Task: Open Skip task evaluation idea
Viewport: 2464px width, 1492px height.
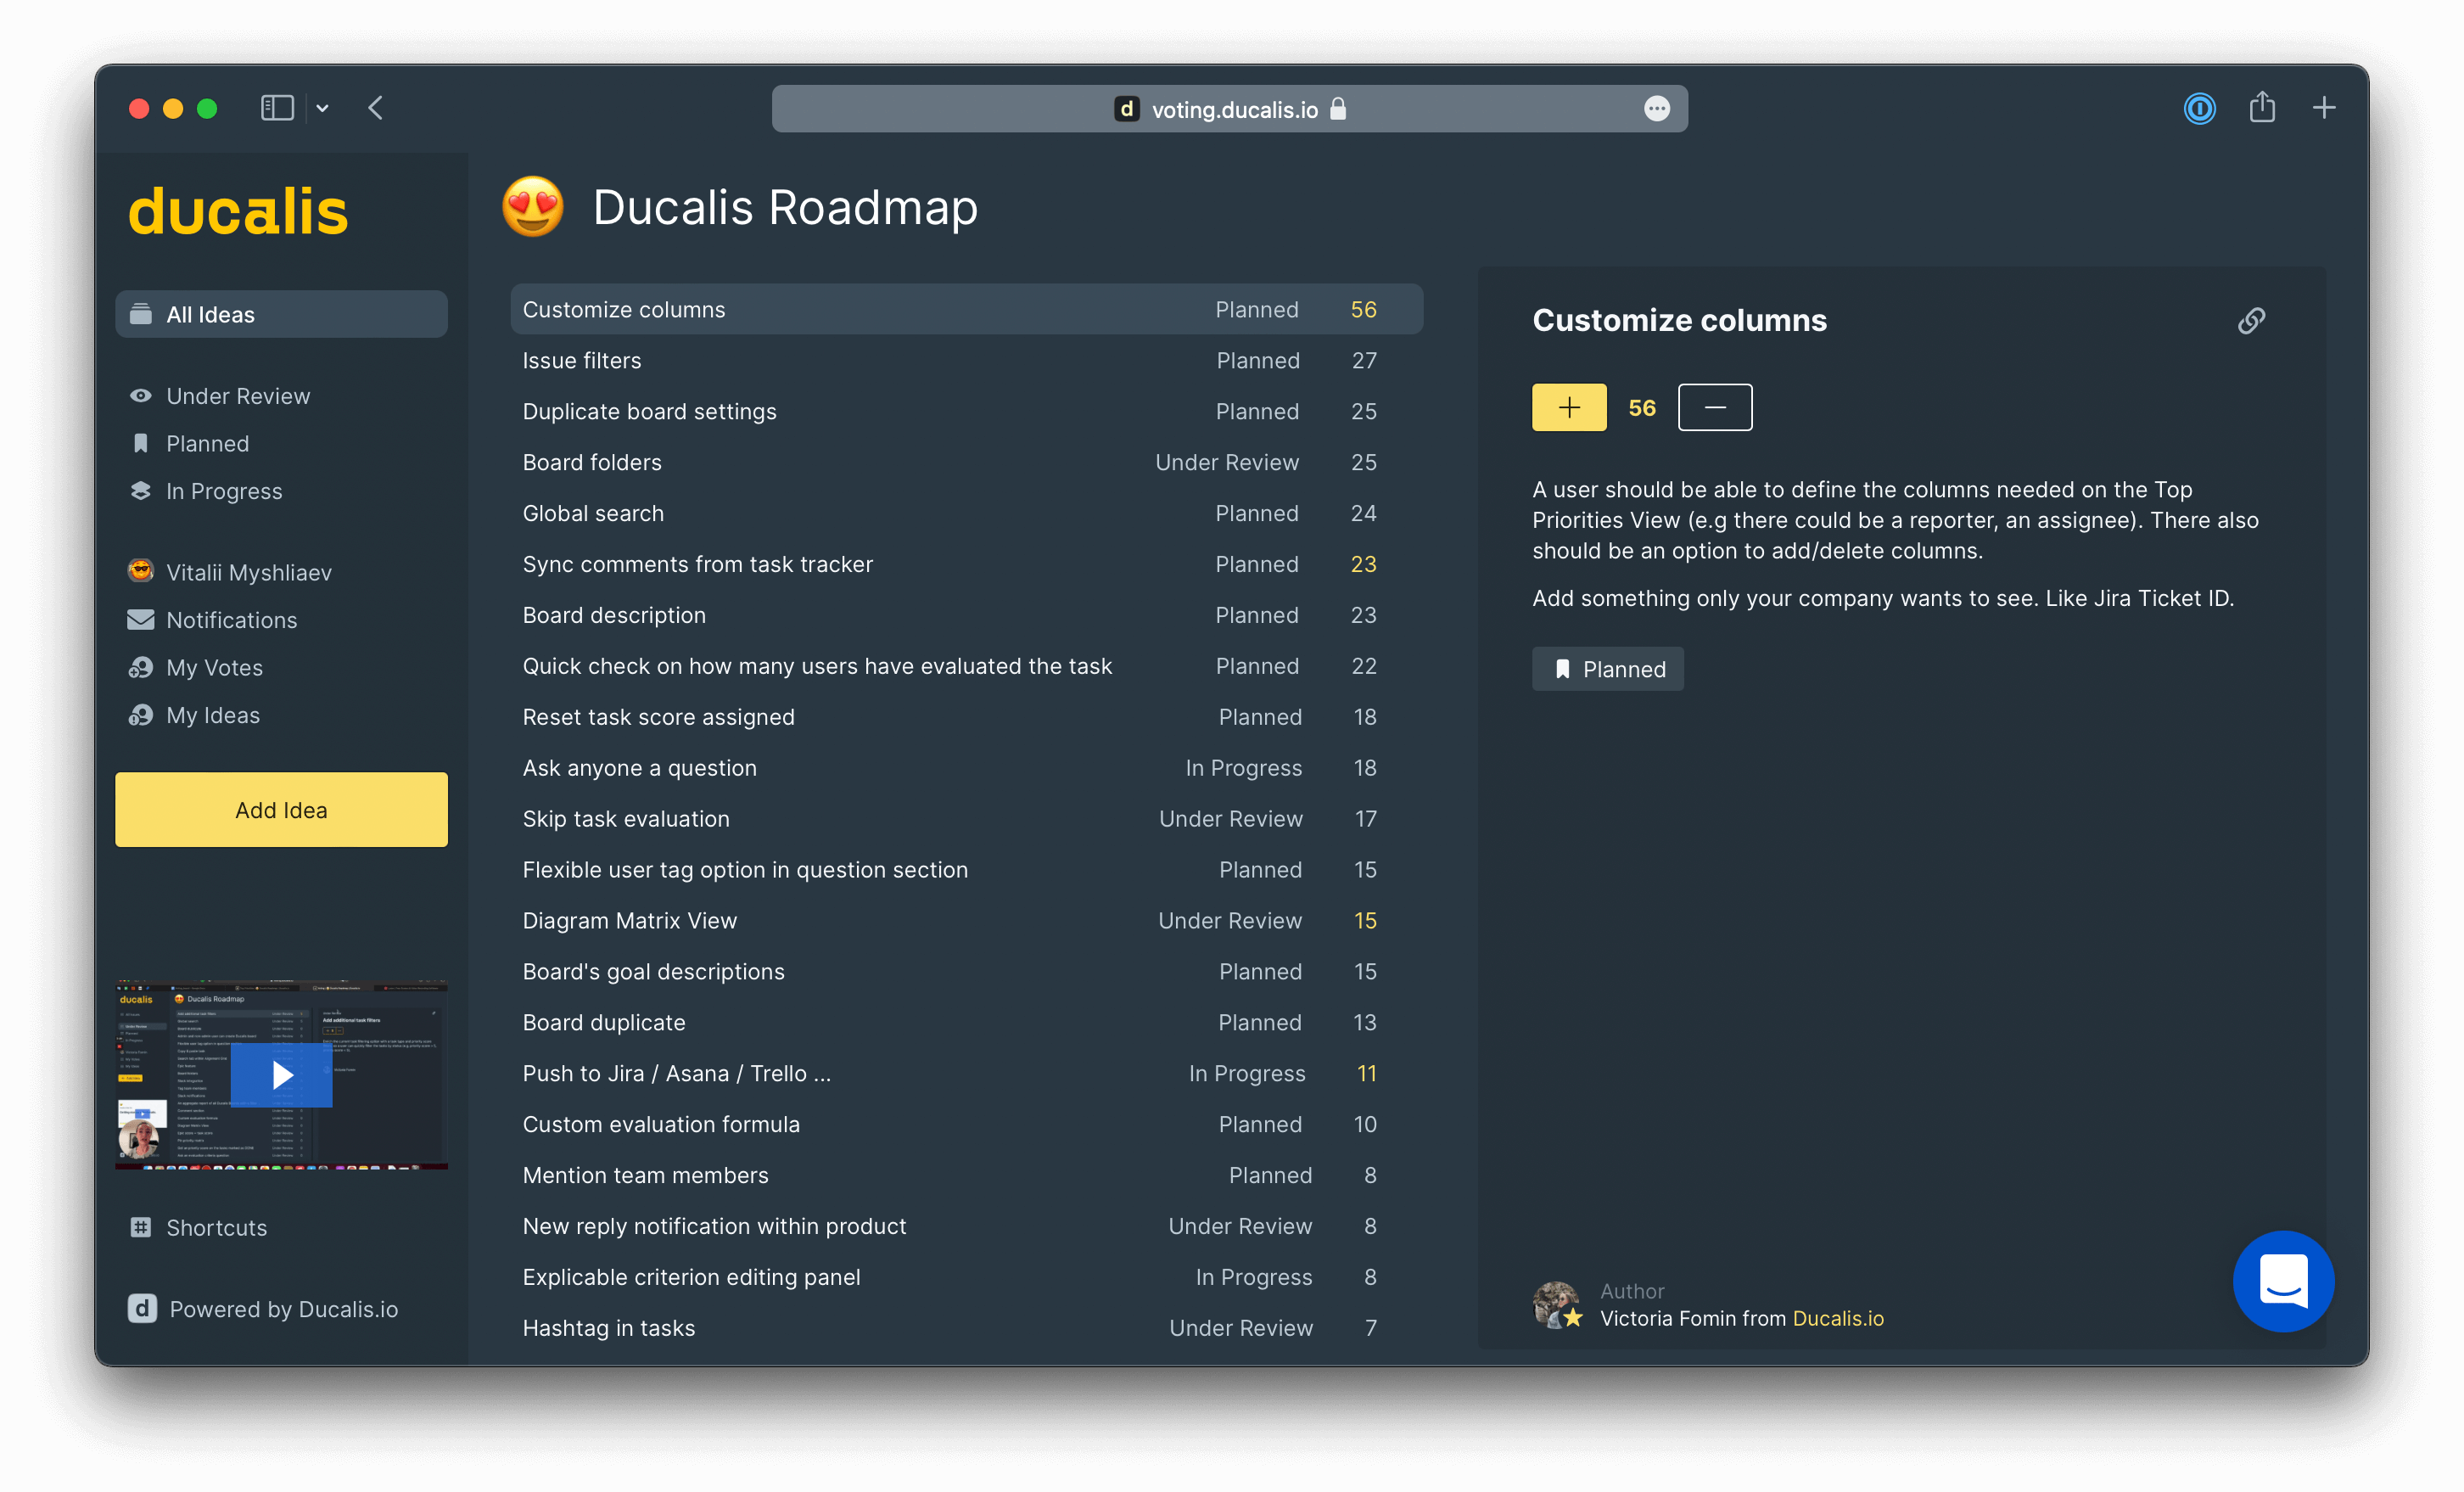Action: 966,819
